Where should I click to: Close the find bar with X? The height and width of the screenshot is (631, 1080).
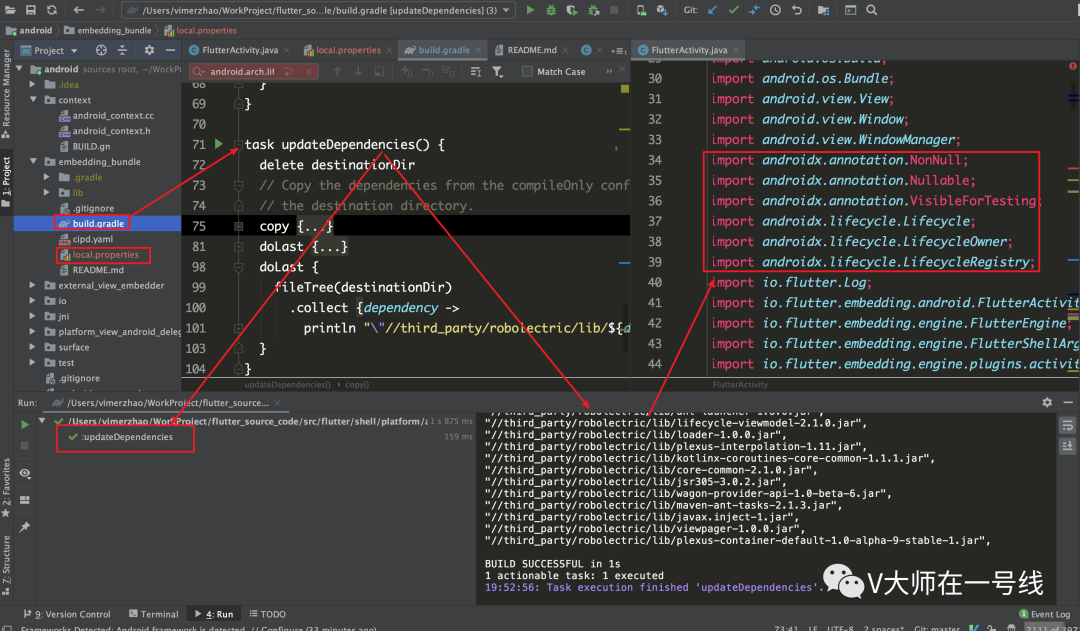622,70
